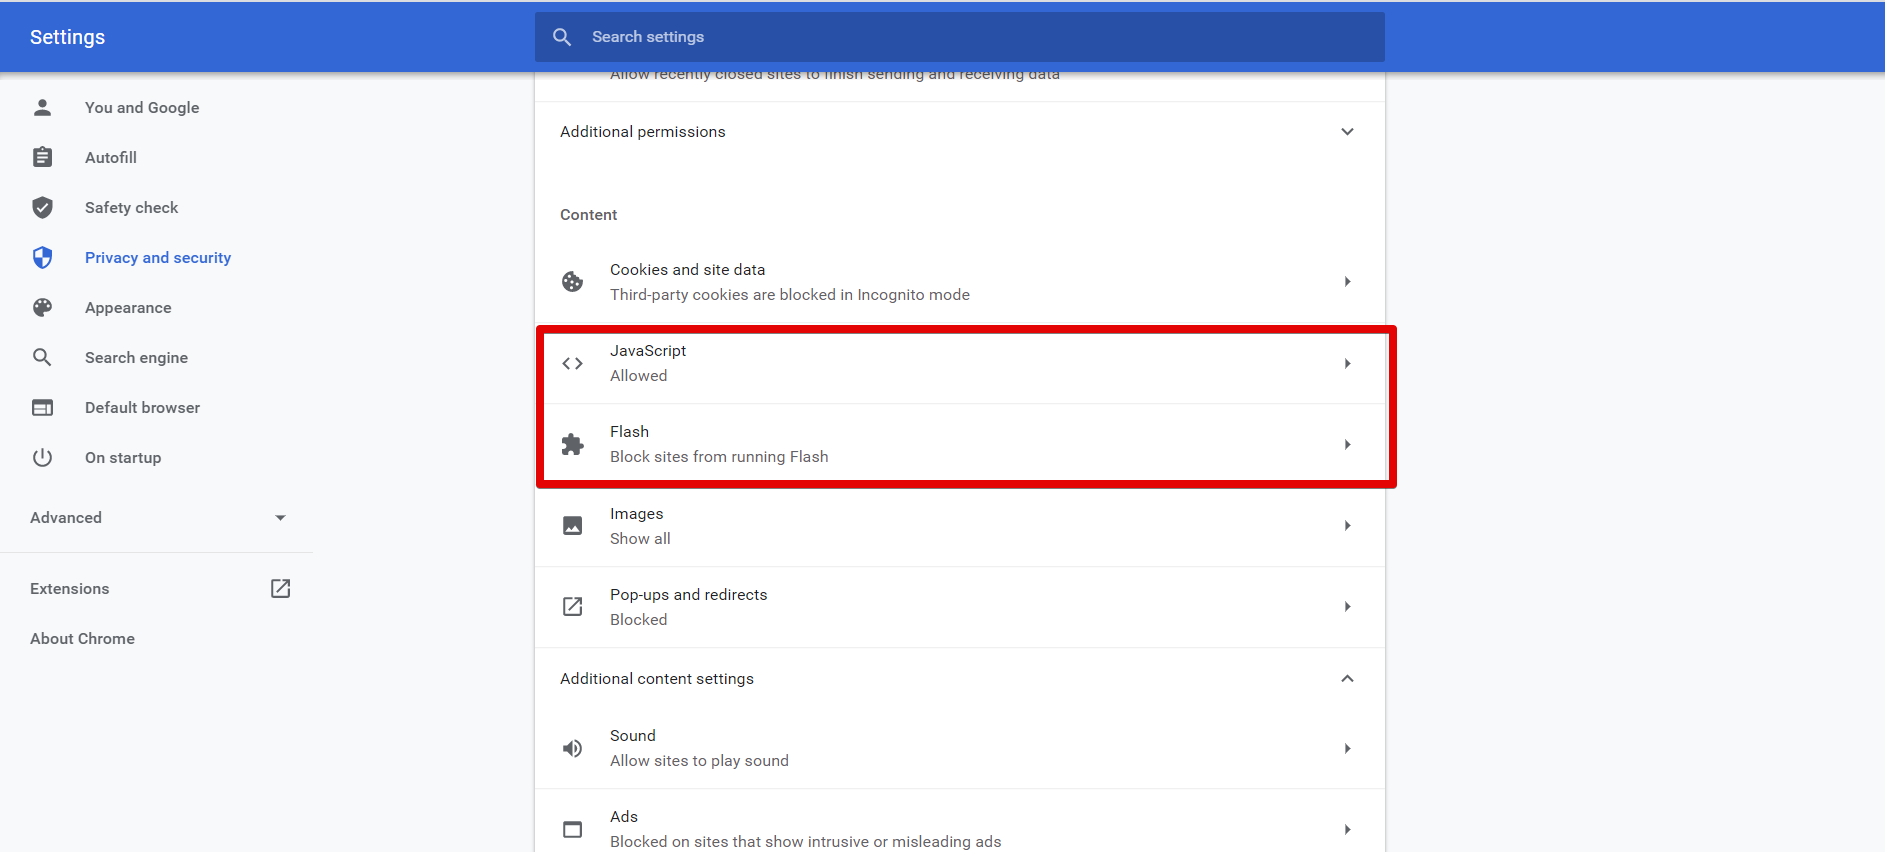Click the 'Allow sites to play sound' text

tap(699, 760)
